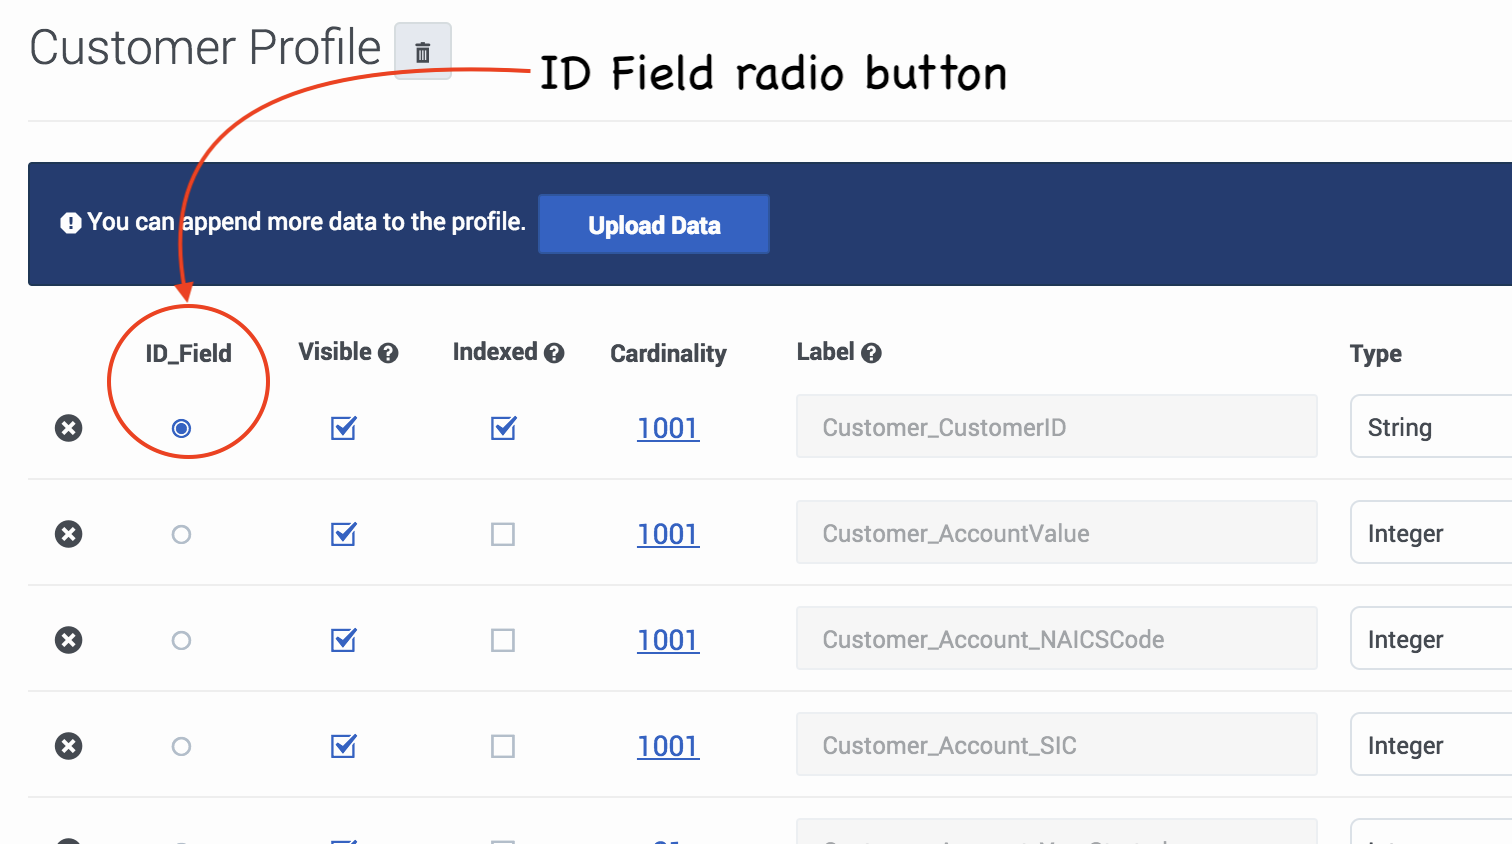Select ID_Field radio for Customer_CustomerID
This screenshot has height=844, width=1512.
pyautogui.click(x=181, y=428)
